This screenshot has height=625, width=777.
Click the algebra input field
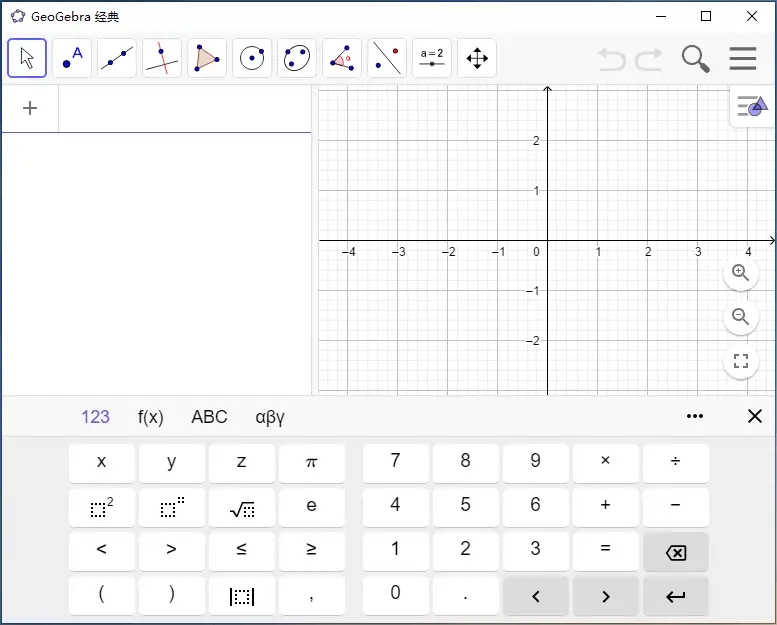(185, 109)
